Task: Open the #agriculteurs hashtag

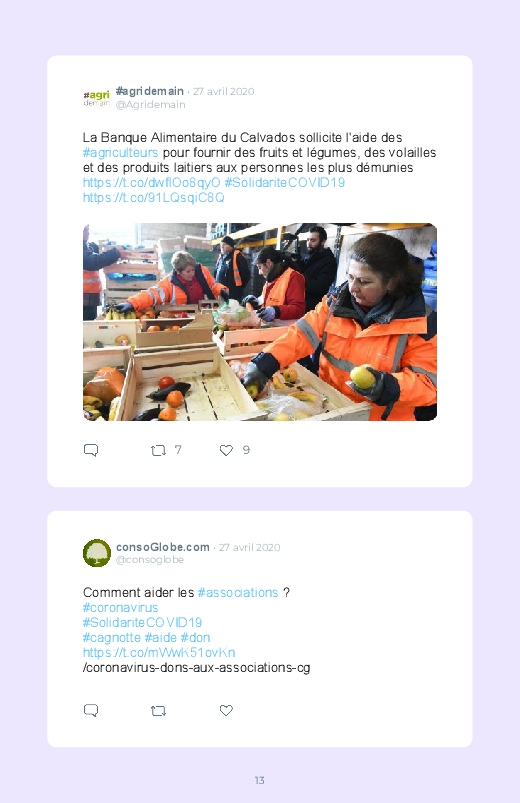Action: [120, 153]
